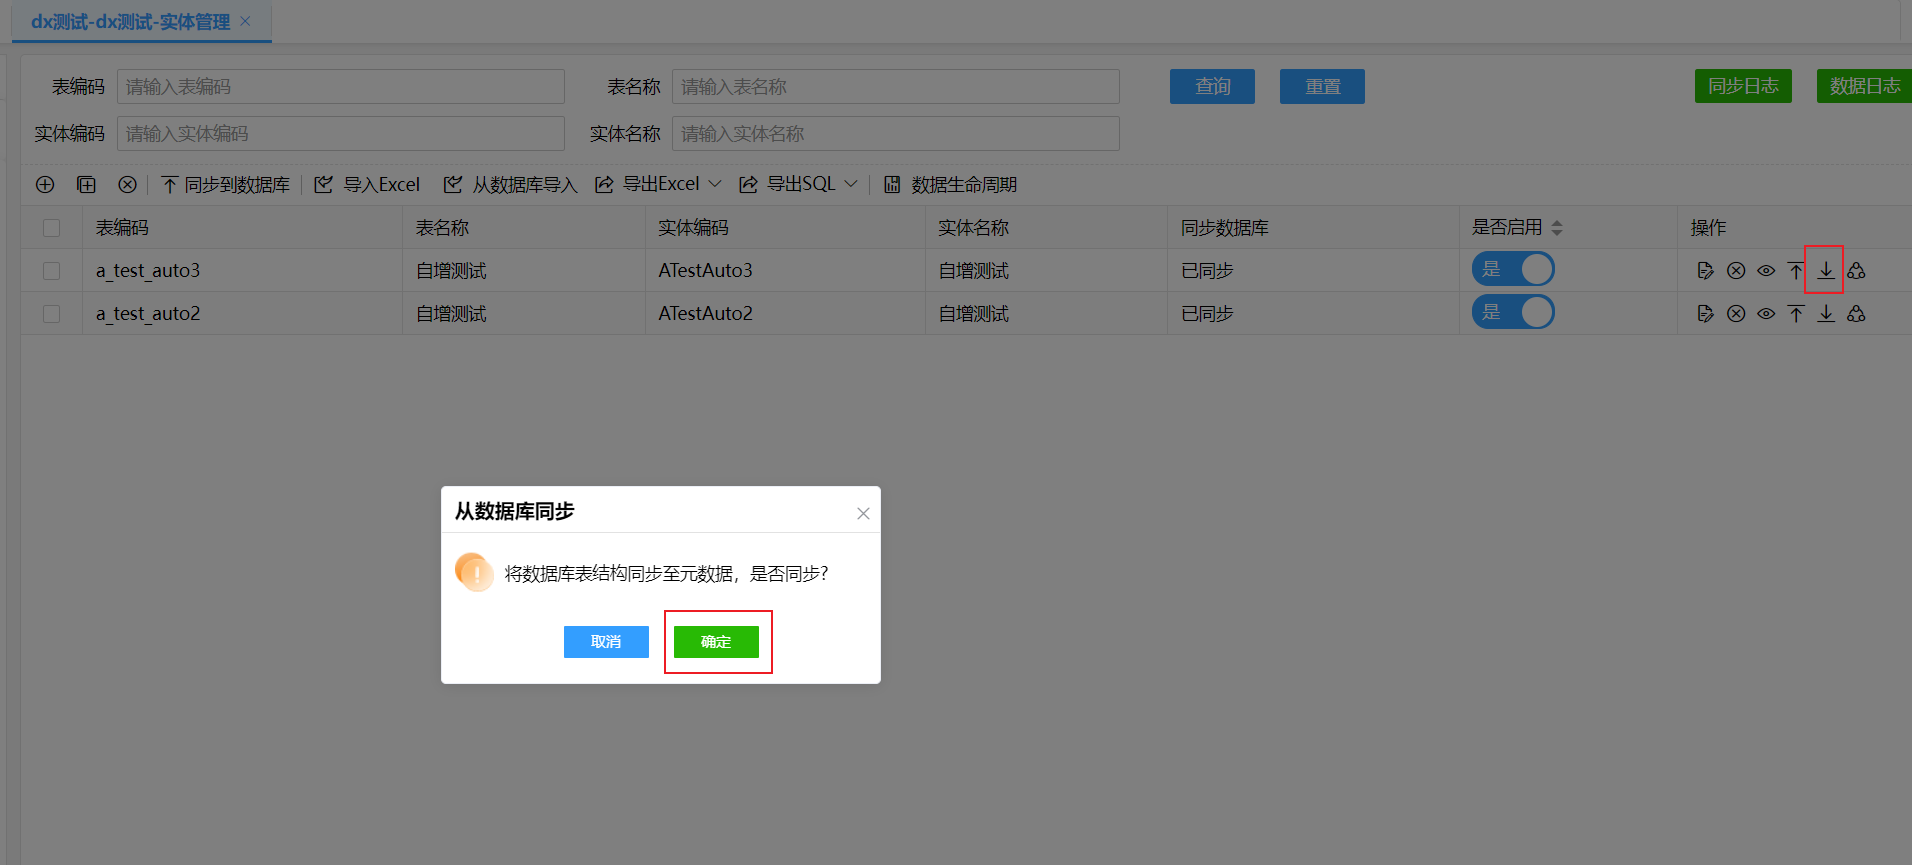Image resolution: width=1912 pixels, height=865 pixels.
Task: Focus the 表编码 input field
Action: 341,87
